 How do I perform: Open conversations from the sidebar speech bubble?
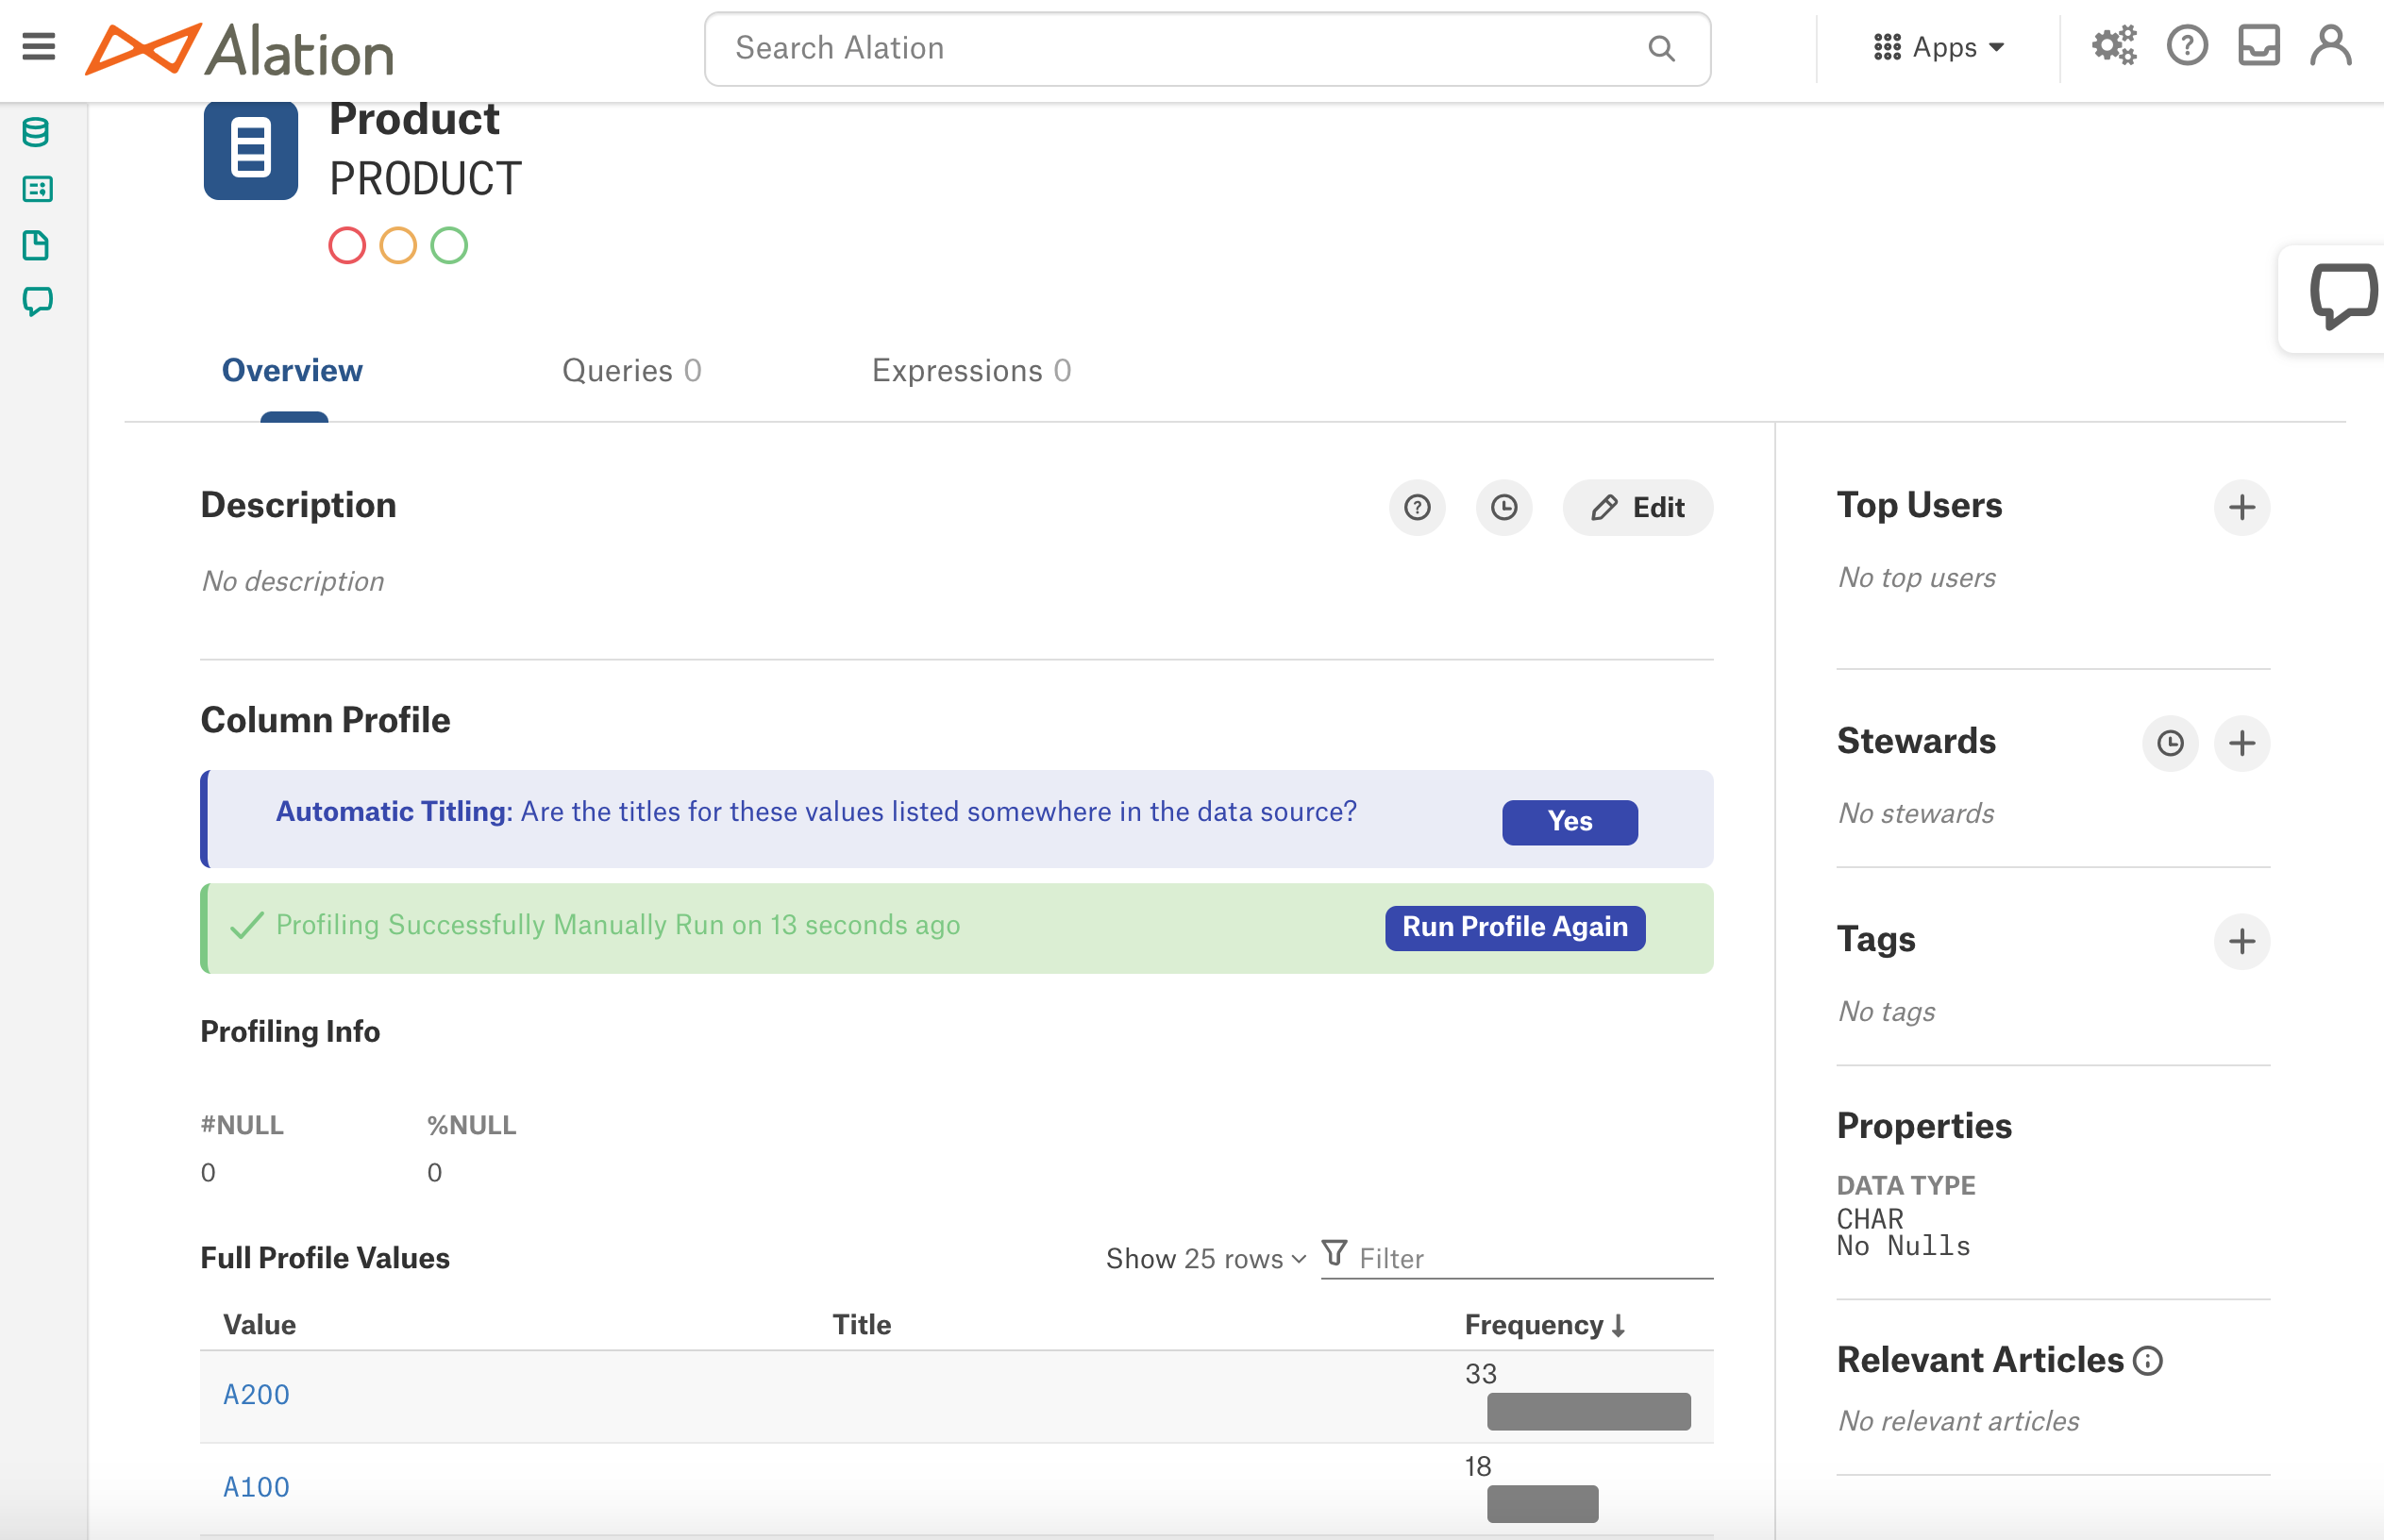[37, 301]
